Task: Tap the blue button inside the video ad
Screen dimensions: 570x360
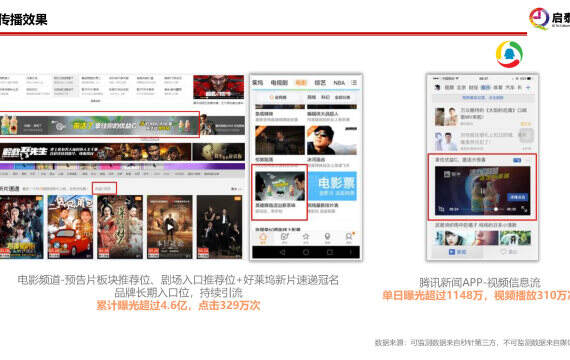Action: click(517, 197)
